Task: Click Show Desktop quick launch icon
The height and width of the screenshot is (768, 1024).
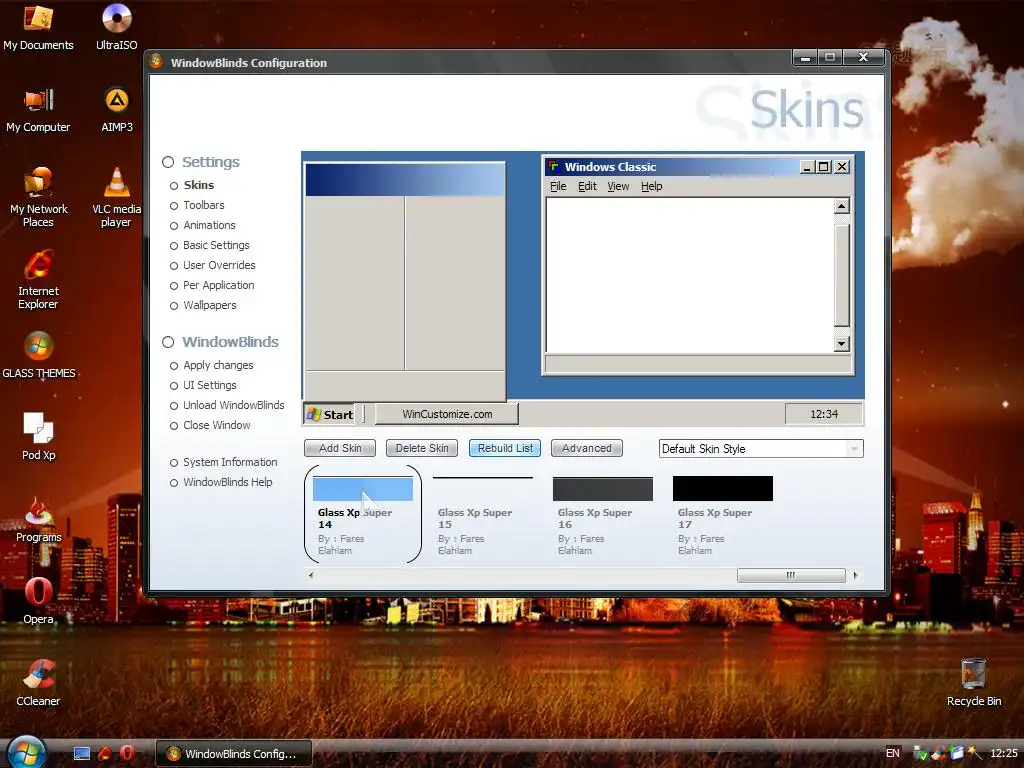Action: click(82, 754)
